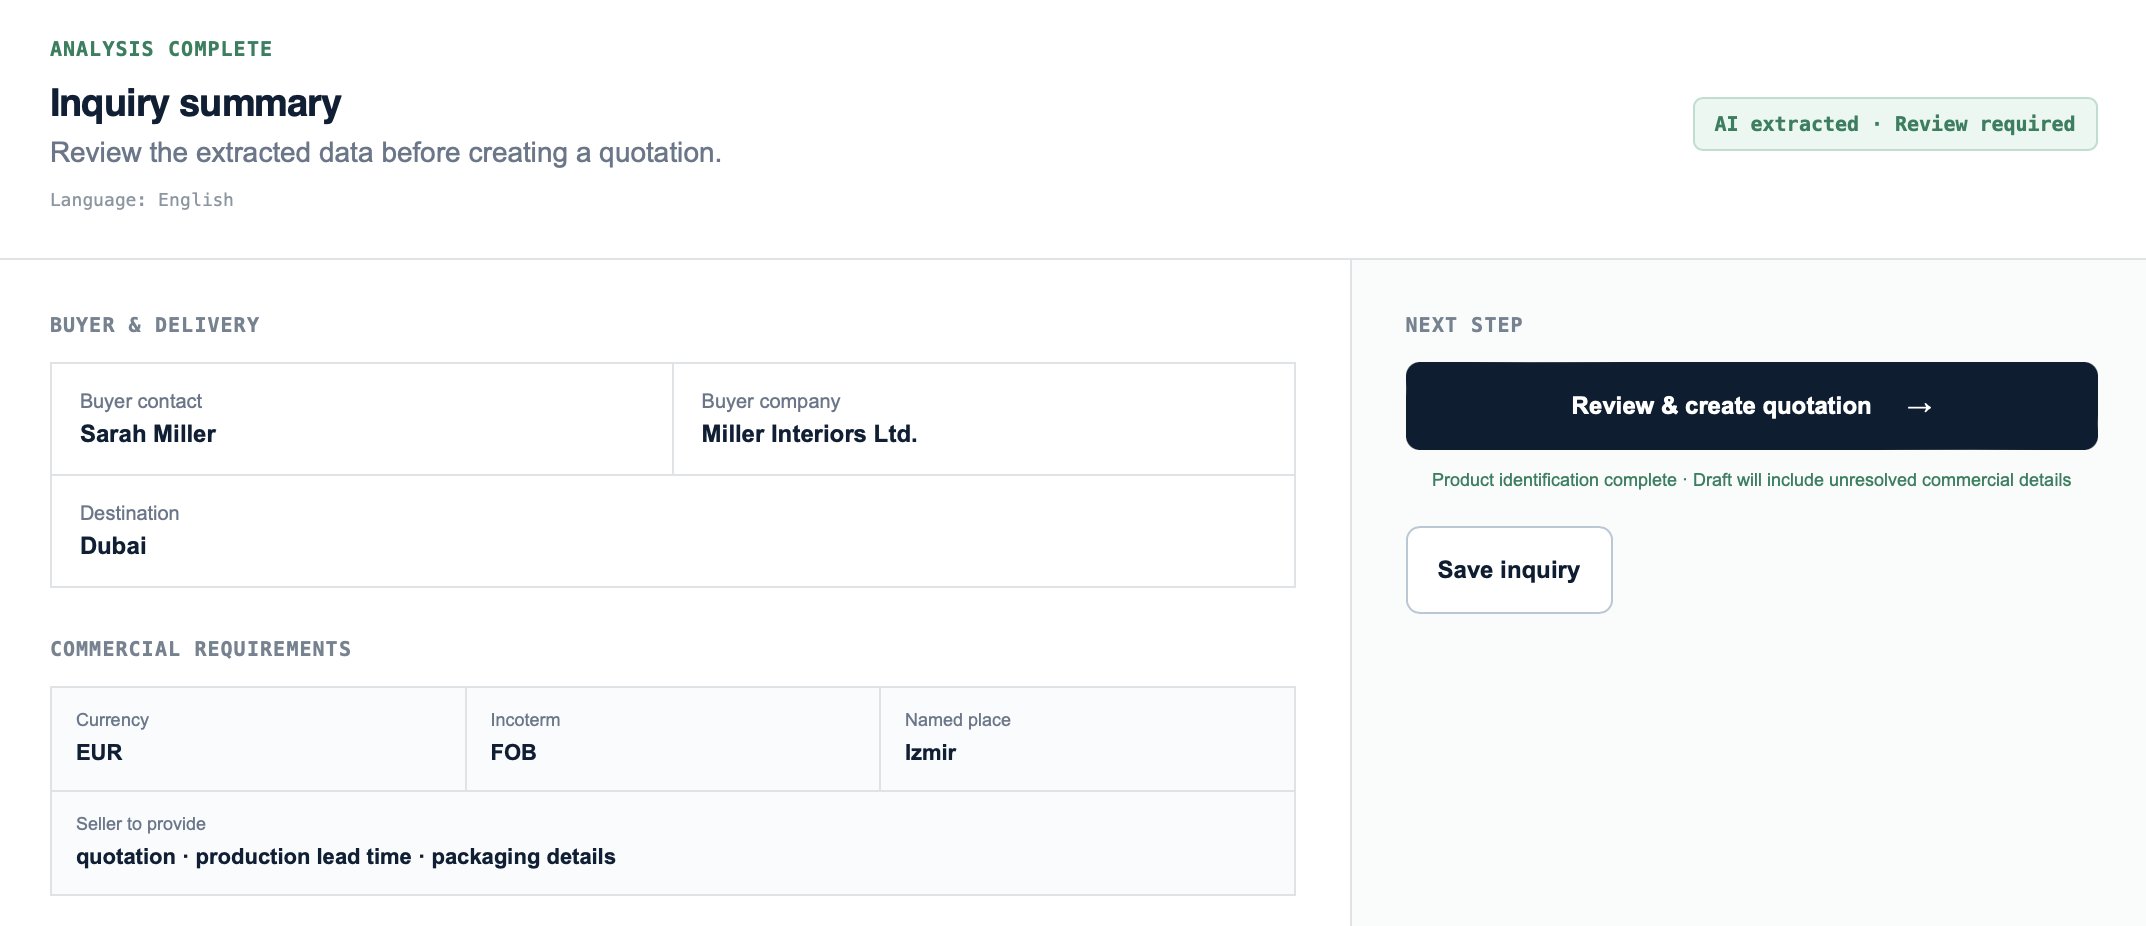This screenshot has width=2146, height=926.
Task: Click the Language: English label
Action: coord(142,200)
